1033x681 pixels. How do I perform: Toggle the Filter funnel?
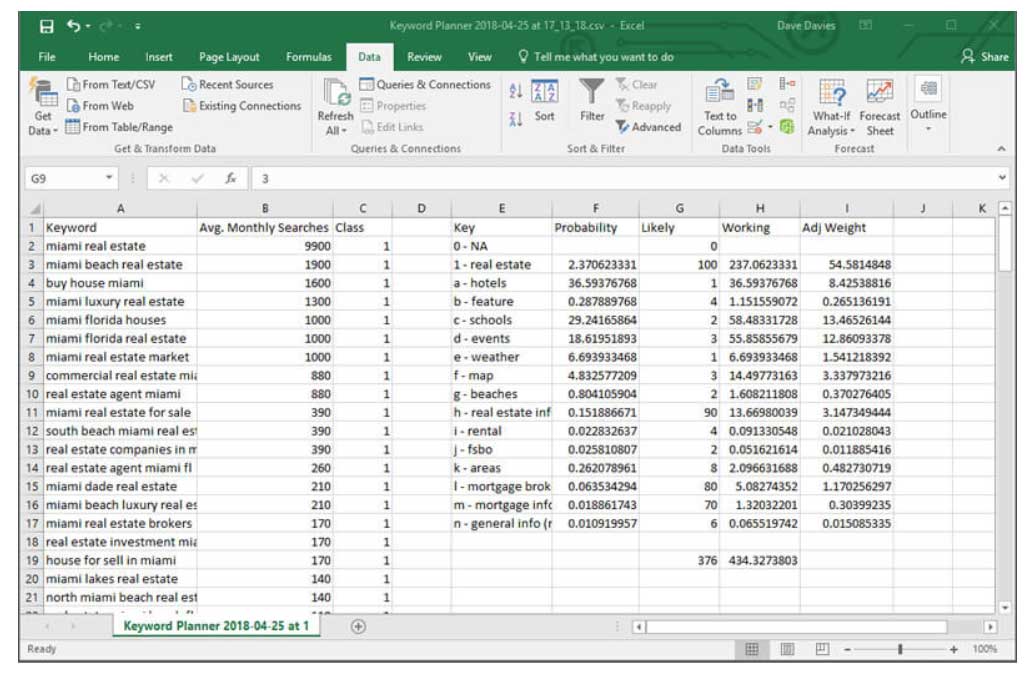pos(592,101)
